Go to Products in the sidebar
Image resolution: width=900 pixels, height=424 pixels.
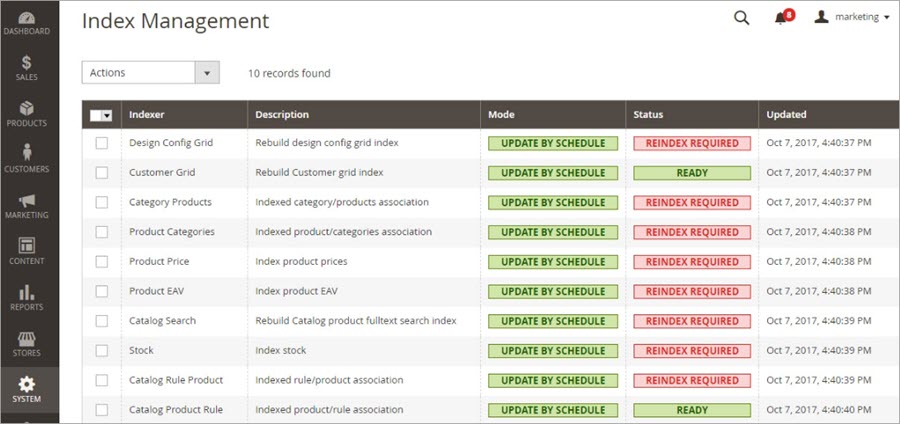pyautogui.click(x=27, y=113)
